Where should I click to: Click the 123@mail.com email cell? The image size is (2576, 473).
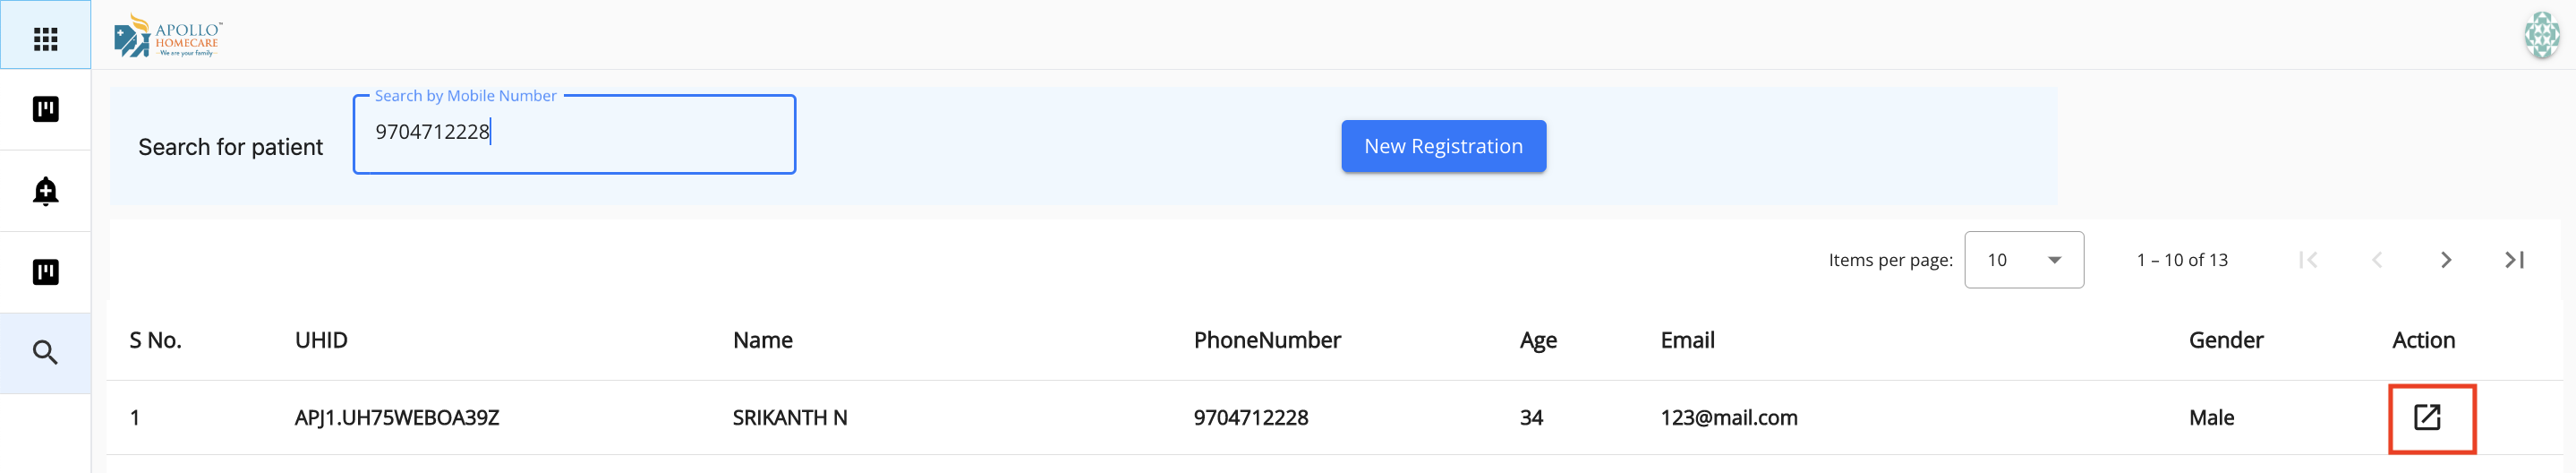pyautogui.click(x=1728, y=418)
